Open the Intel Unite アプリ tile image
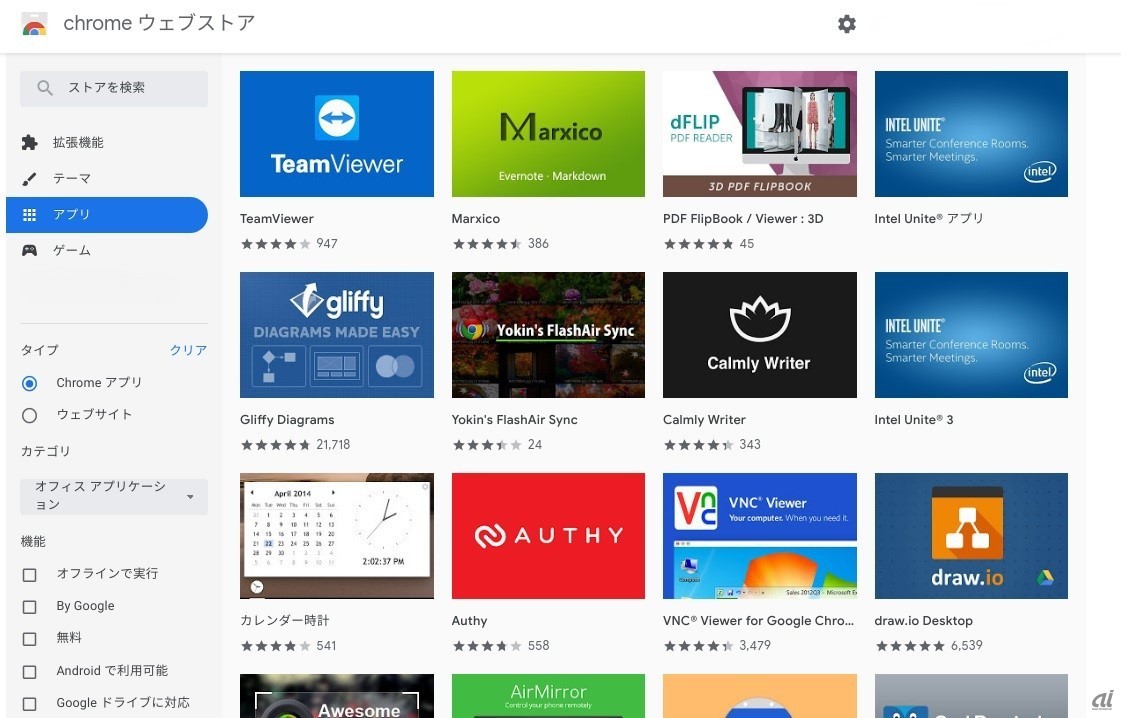This screenshot has width=1121, height=718. tap(971, 134)
